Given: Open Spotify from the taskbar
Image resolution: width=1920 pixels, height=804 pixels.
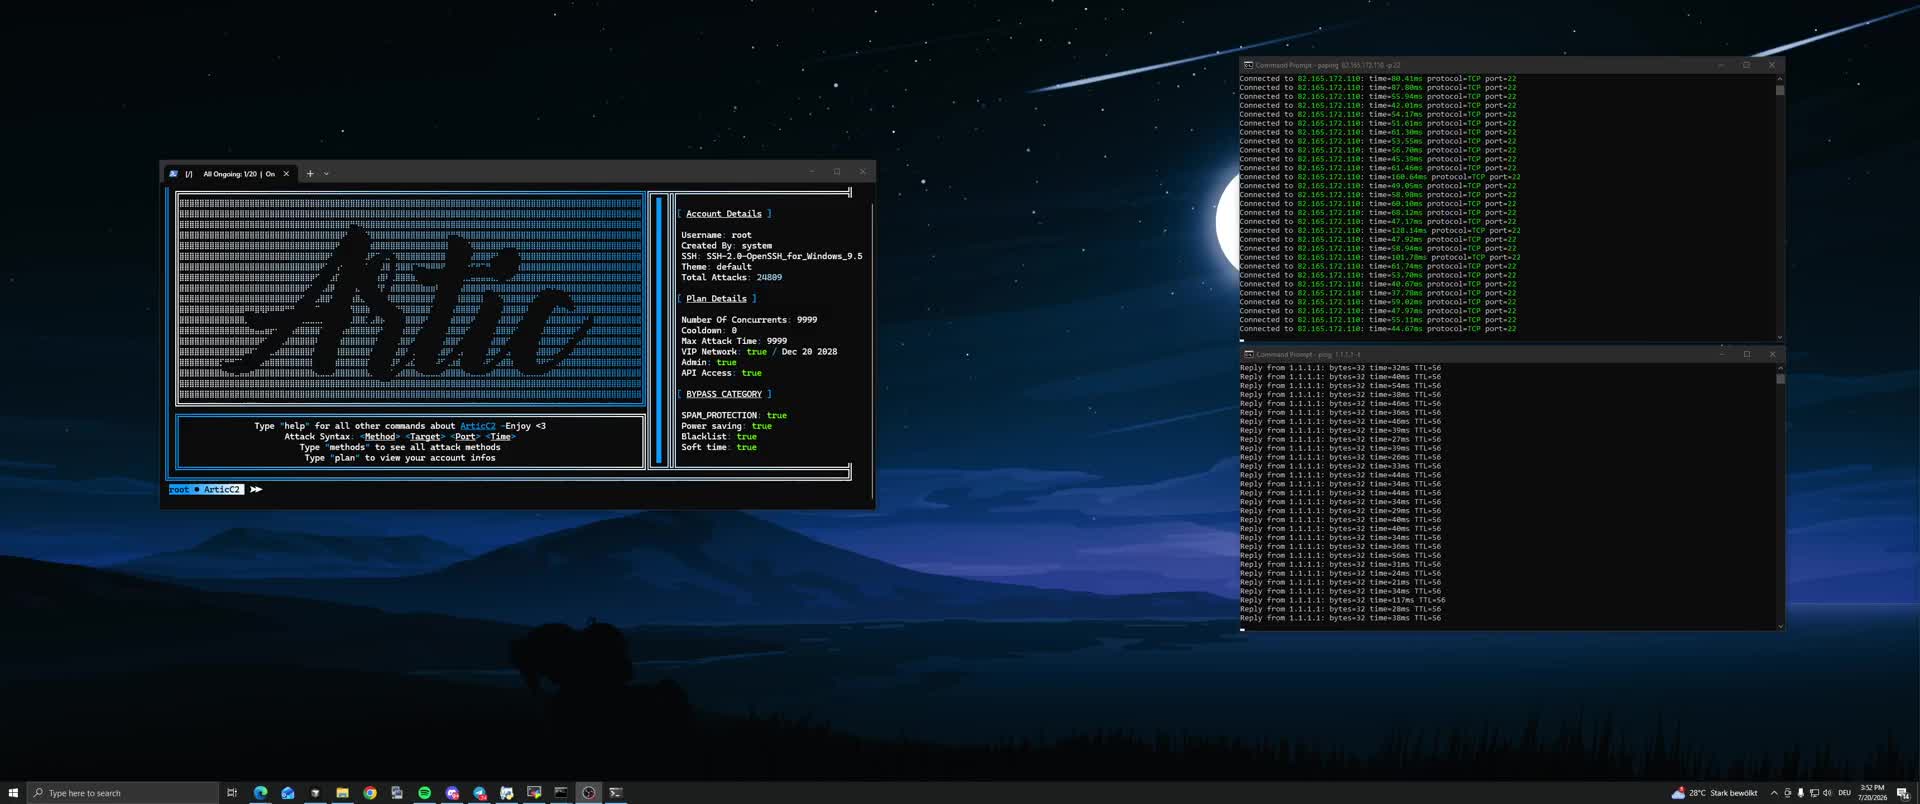Looking at the screenshot, I should click(424, 793).
